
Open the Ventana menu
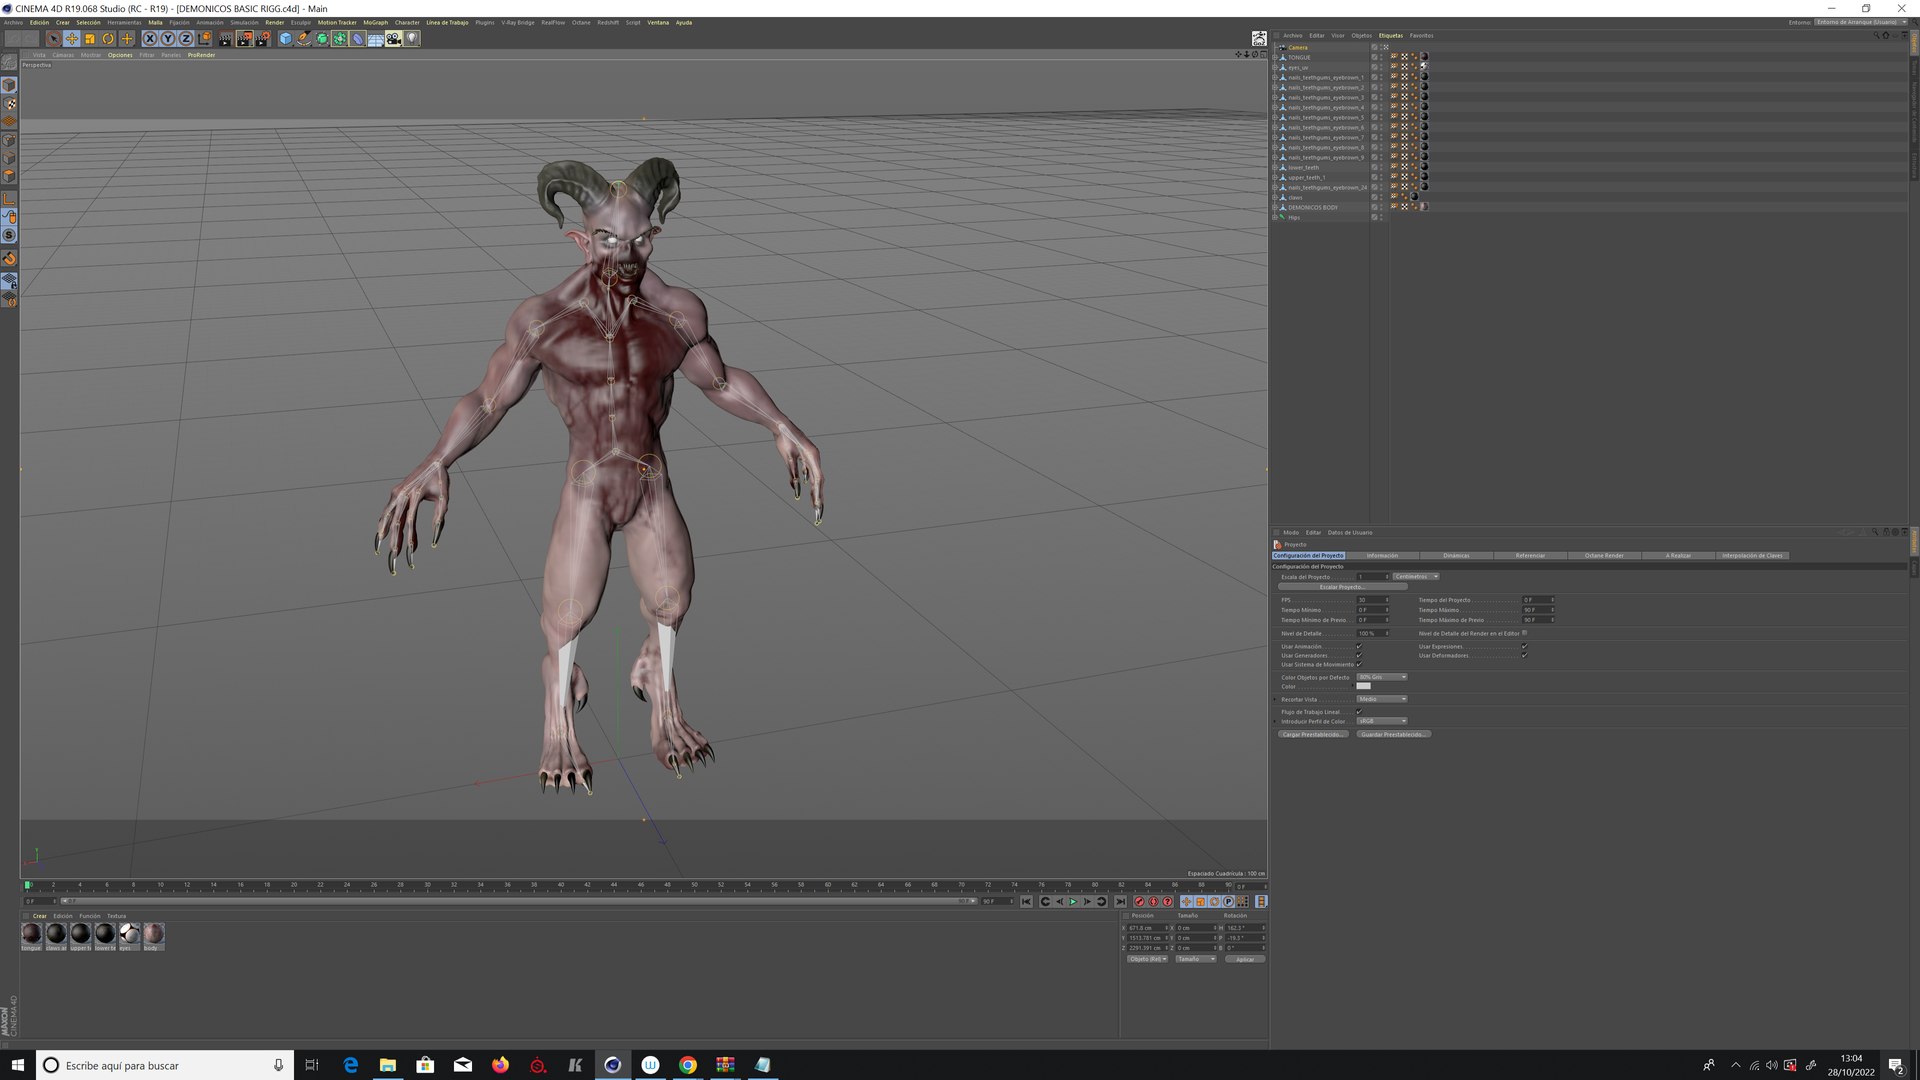coord(658,22)
